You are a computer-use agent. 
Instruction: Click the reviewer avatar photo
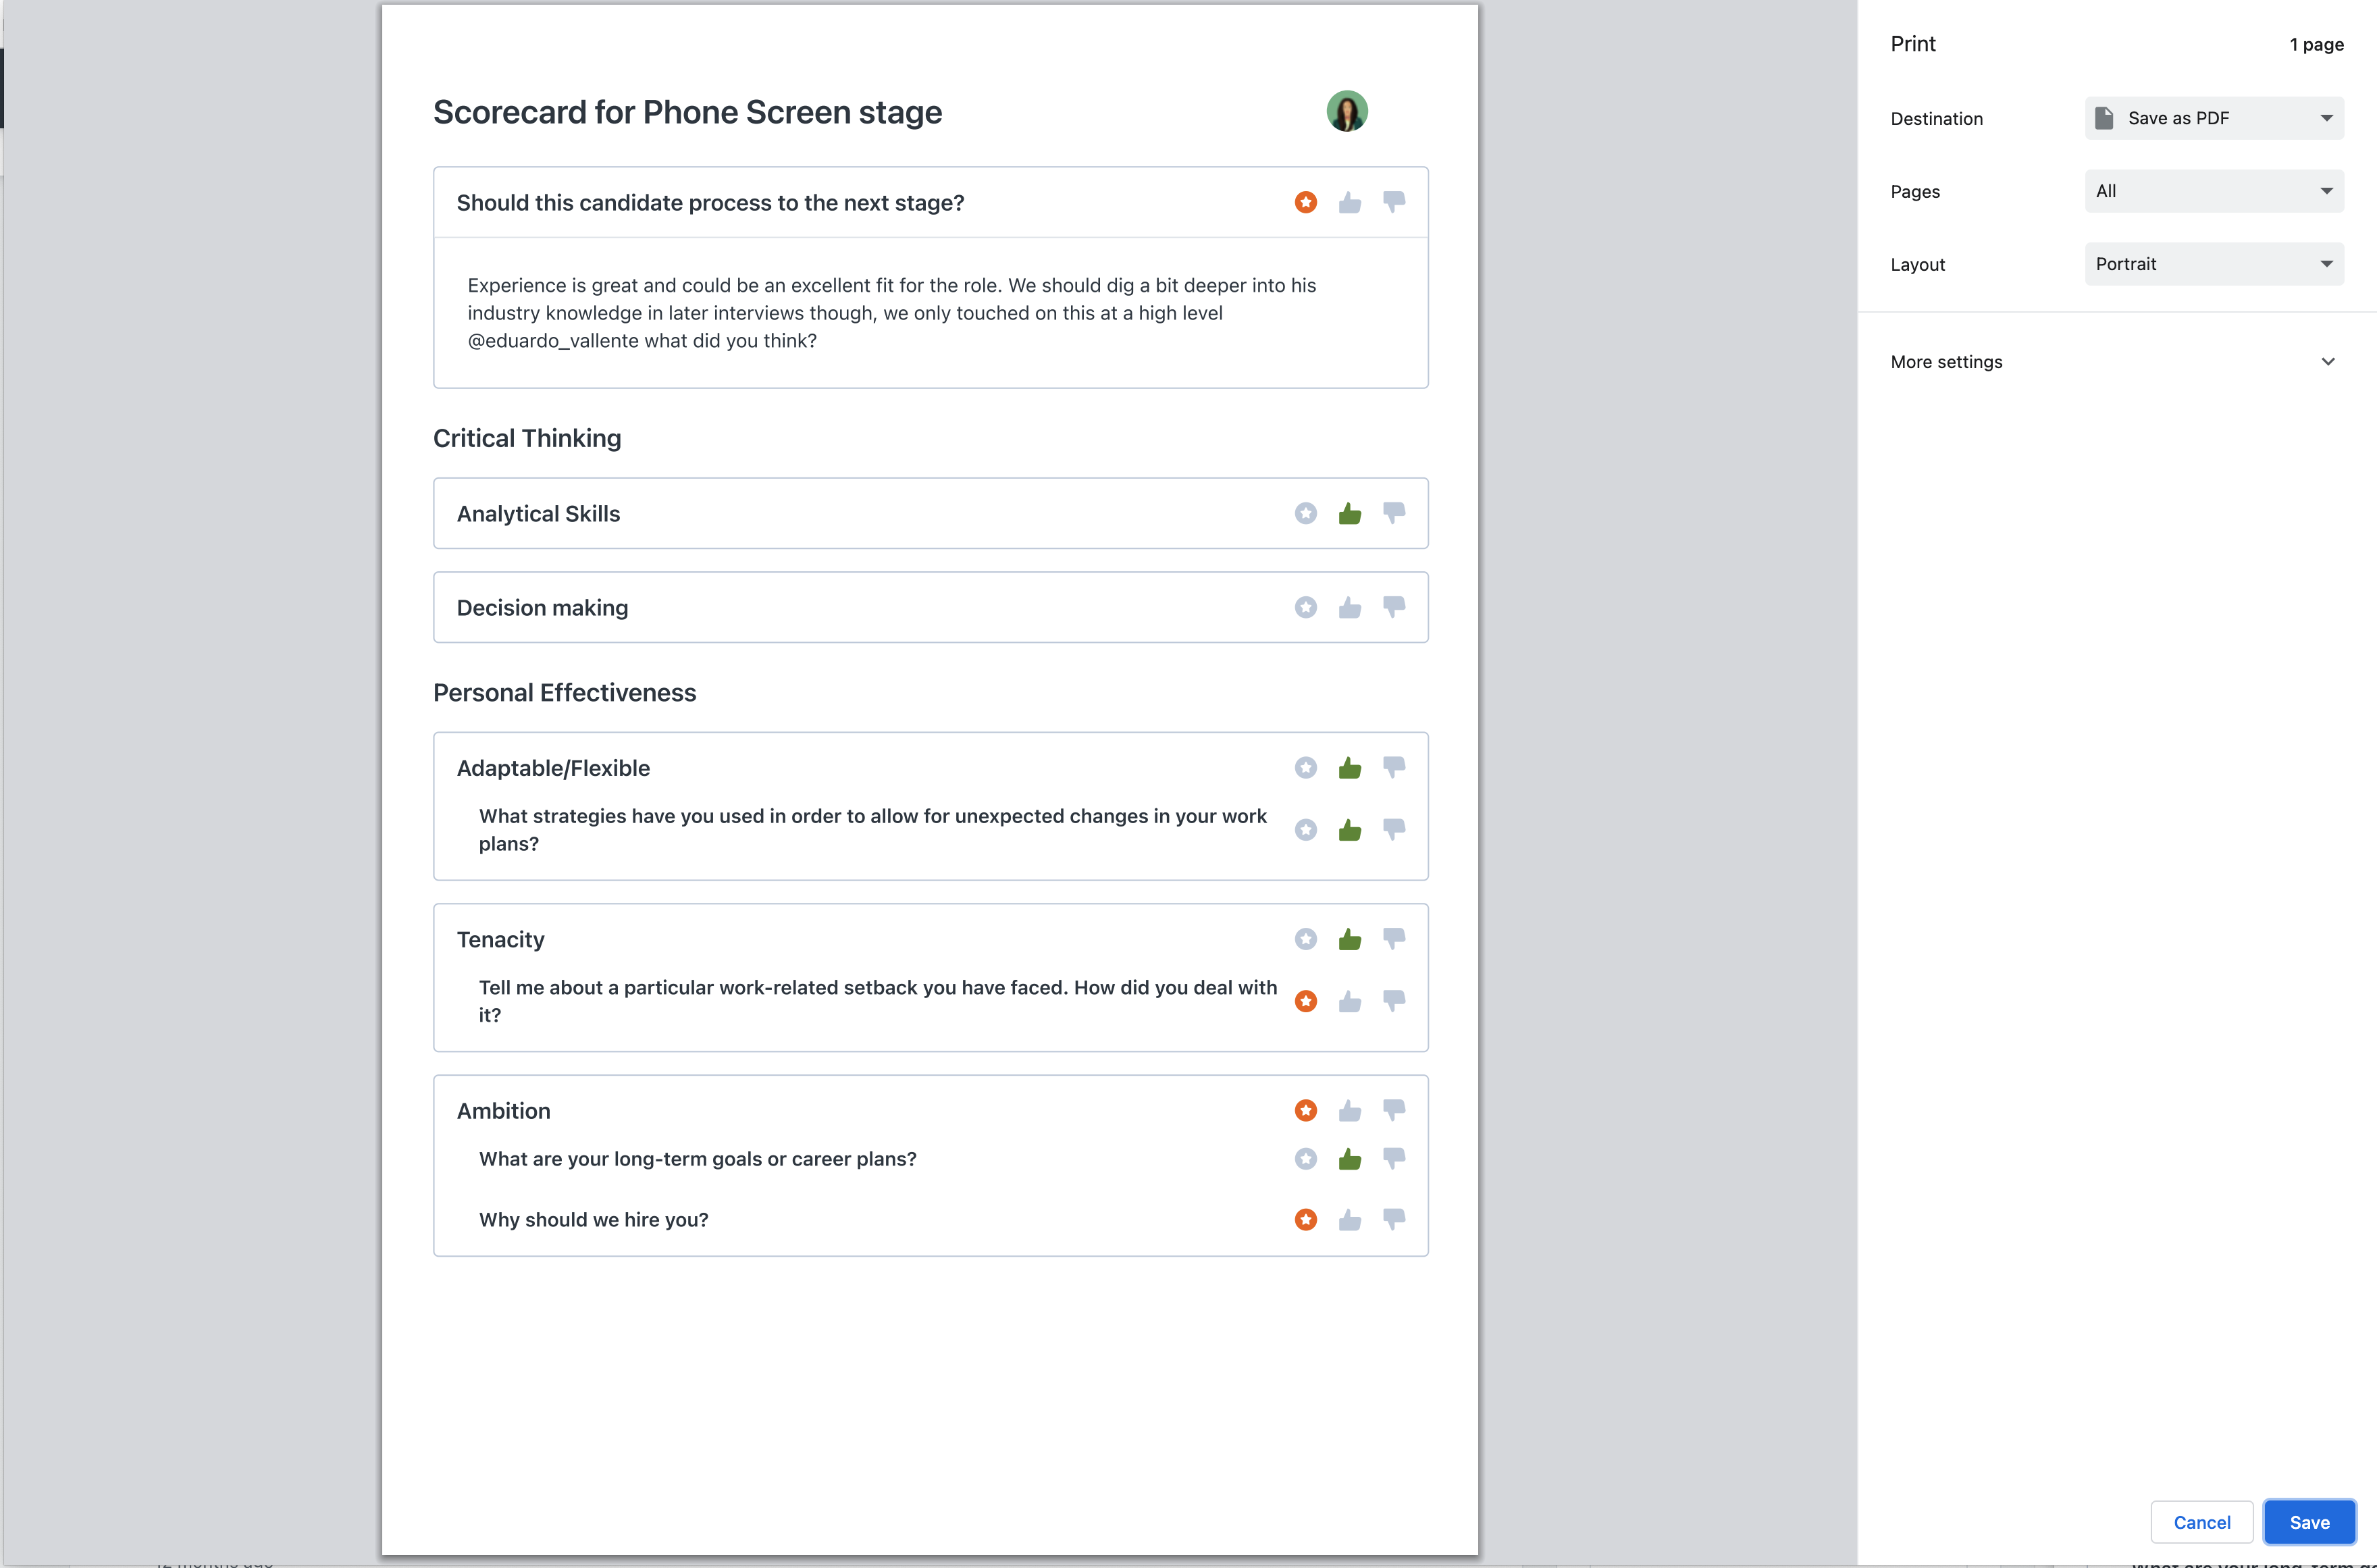coord(1346,111)
